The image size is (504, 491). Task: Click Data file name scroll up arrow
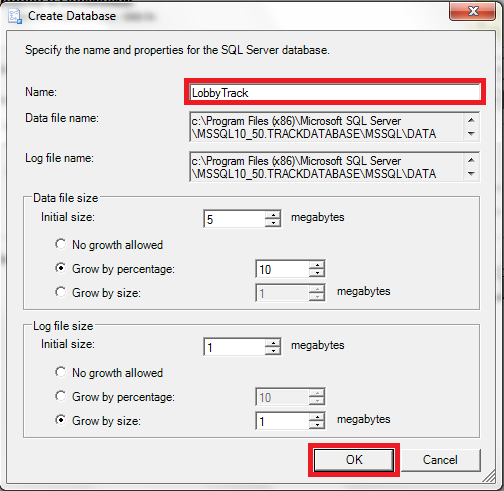[471, 120]
